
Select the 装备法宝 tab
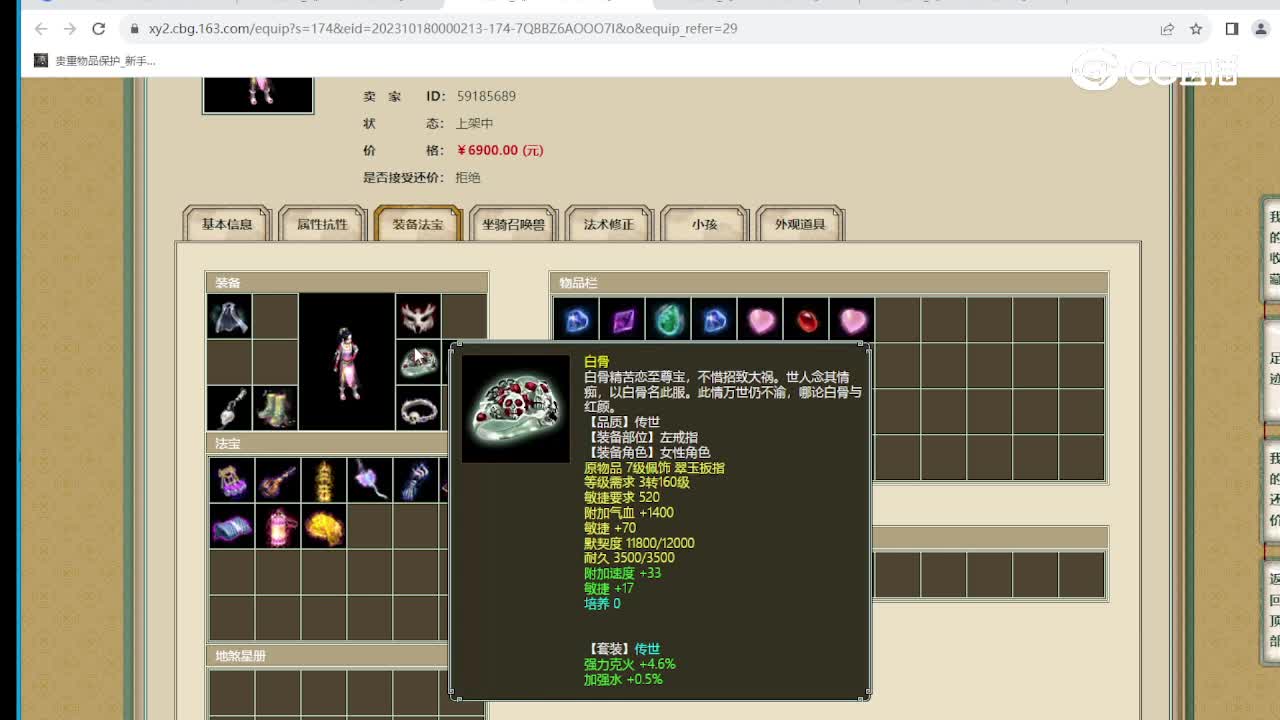pos(418,224)
